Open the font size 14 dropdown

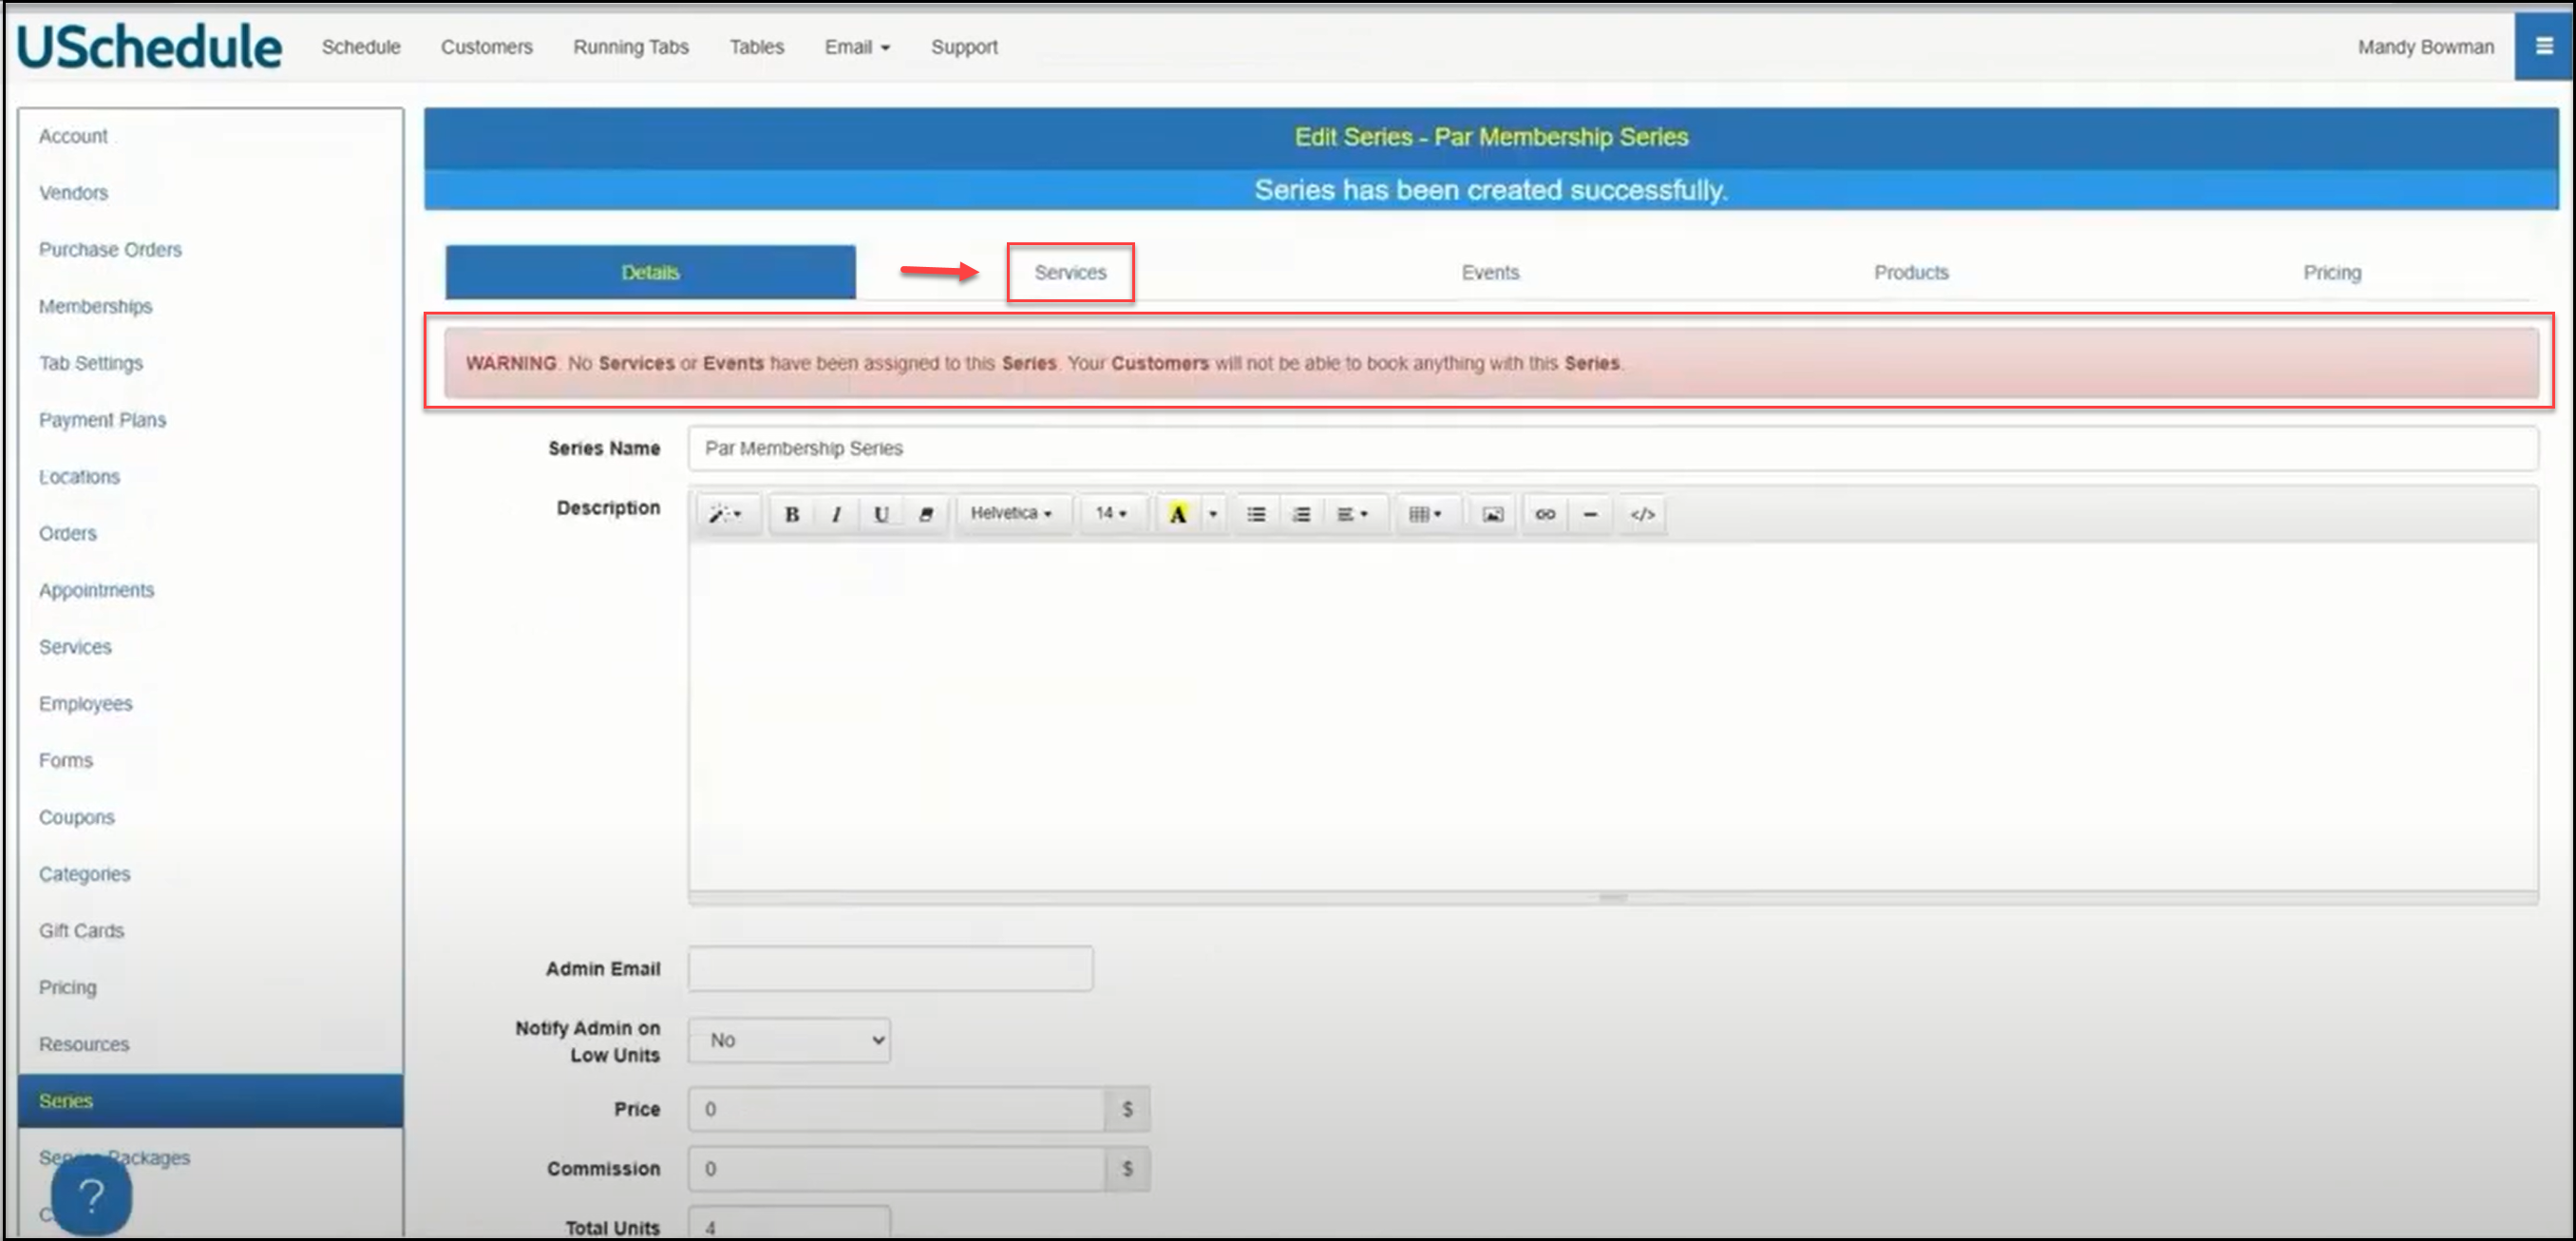[x=1110, y=513]
